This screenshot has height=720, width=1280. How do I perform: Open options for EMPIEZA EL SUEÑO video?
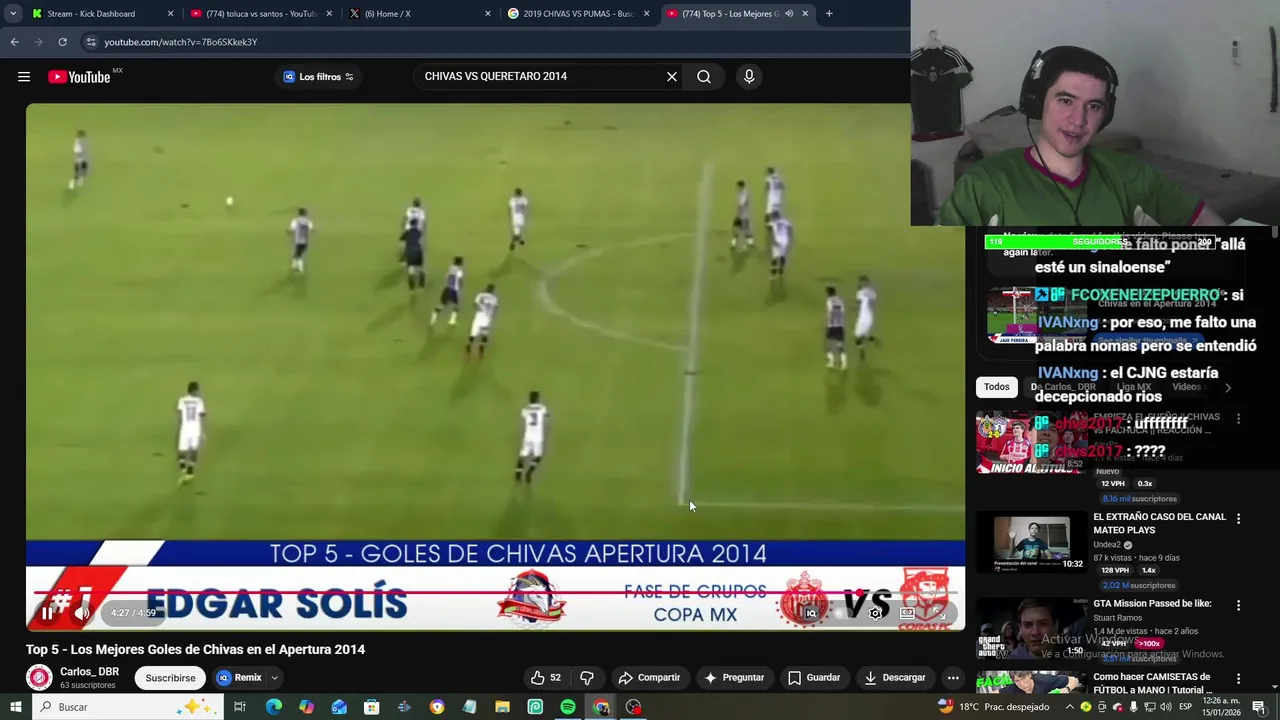pyautogui.click(x=1238, y=418)
